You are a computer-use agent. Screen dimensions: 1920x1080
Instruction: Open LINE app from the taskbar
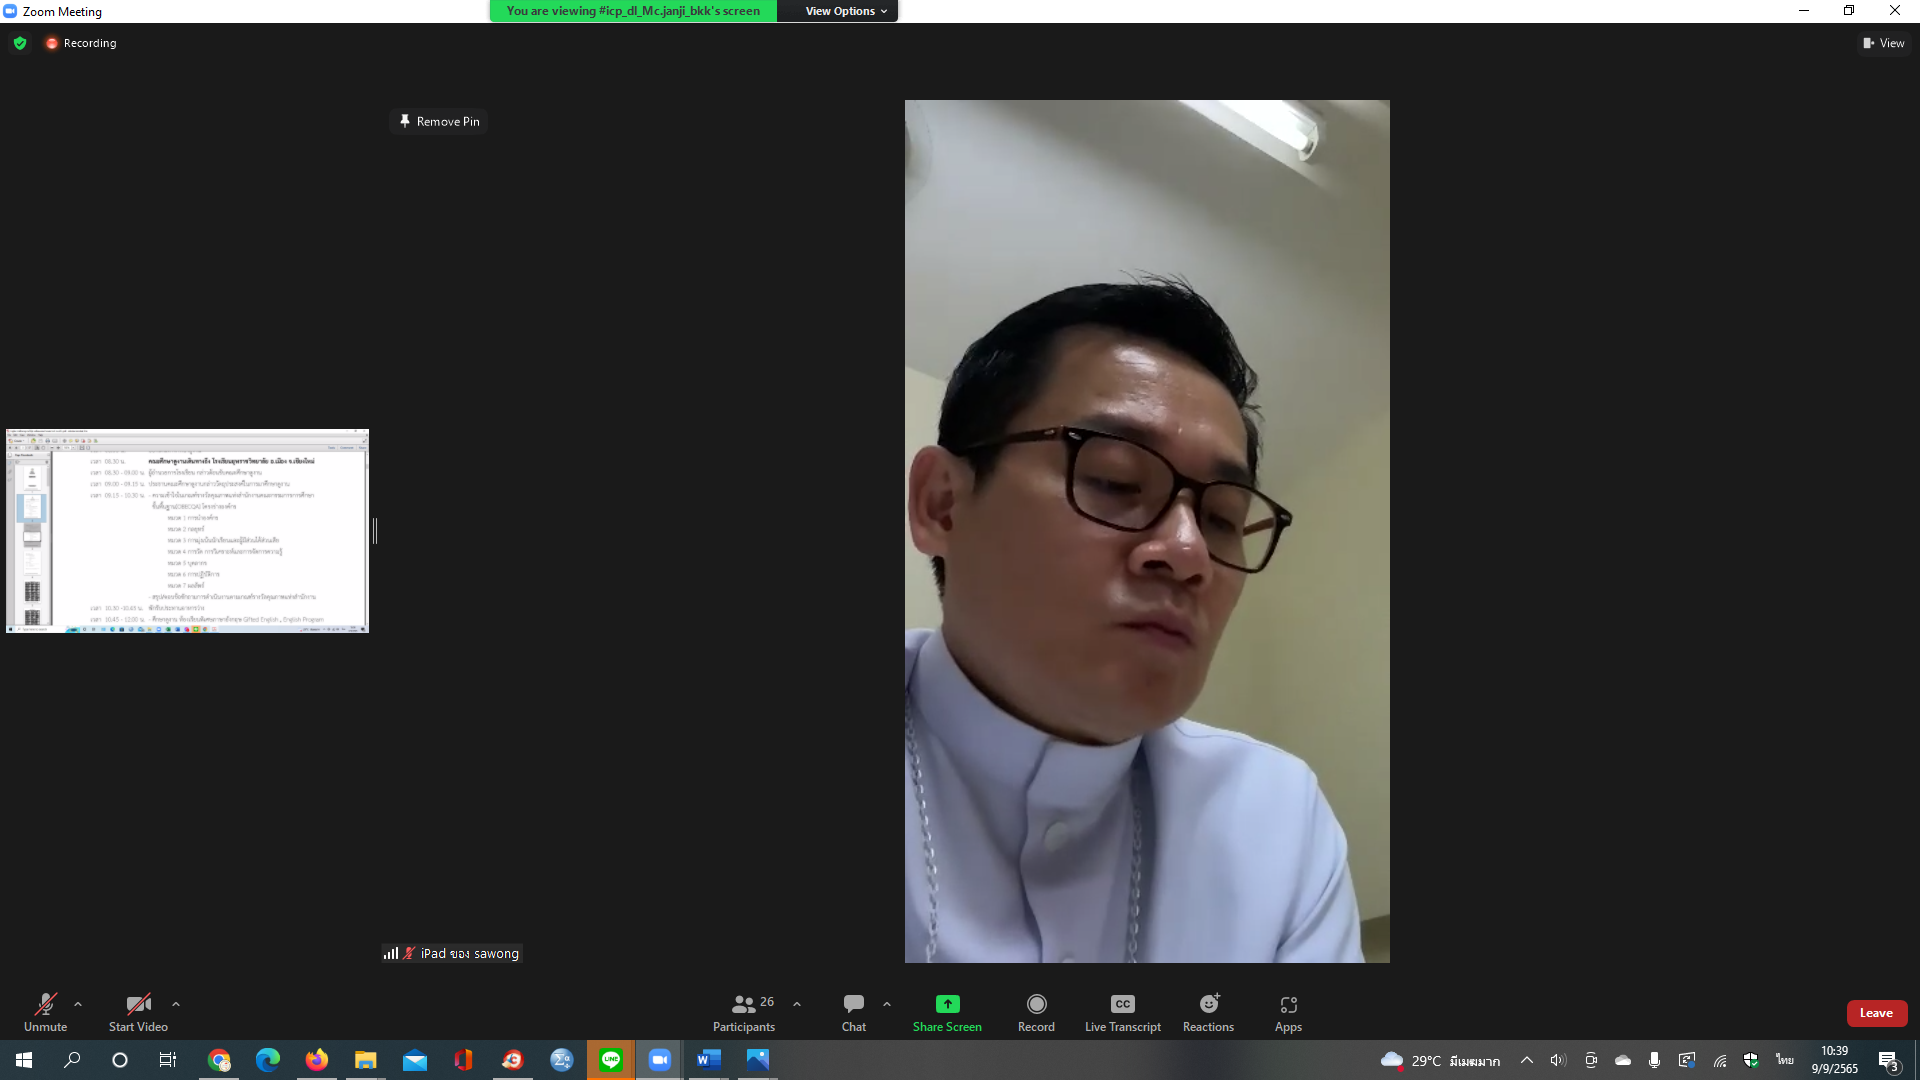[x=611, y=1060]
